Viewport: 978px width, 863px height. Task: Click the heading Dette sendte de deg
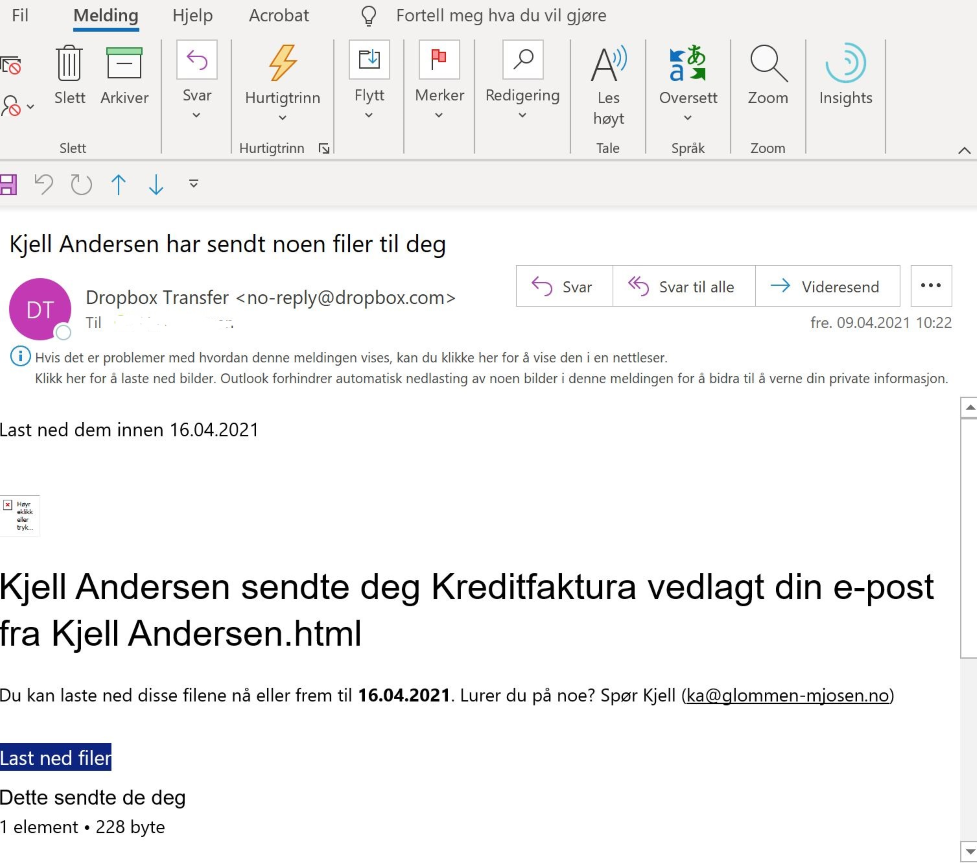pos(93,797)
